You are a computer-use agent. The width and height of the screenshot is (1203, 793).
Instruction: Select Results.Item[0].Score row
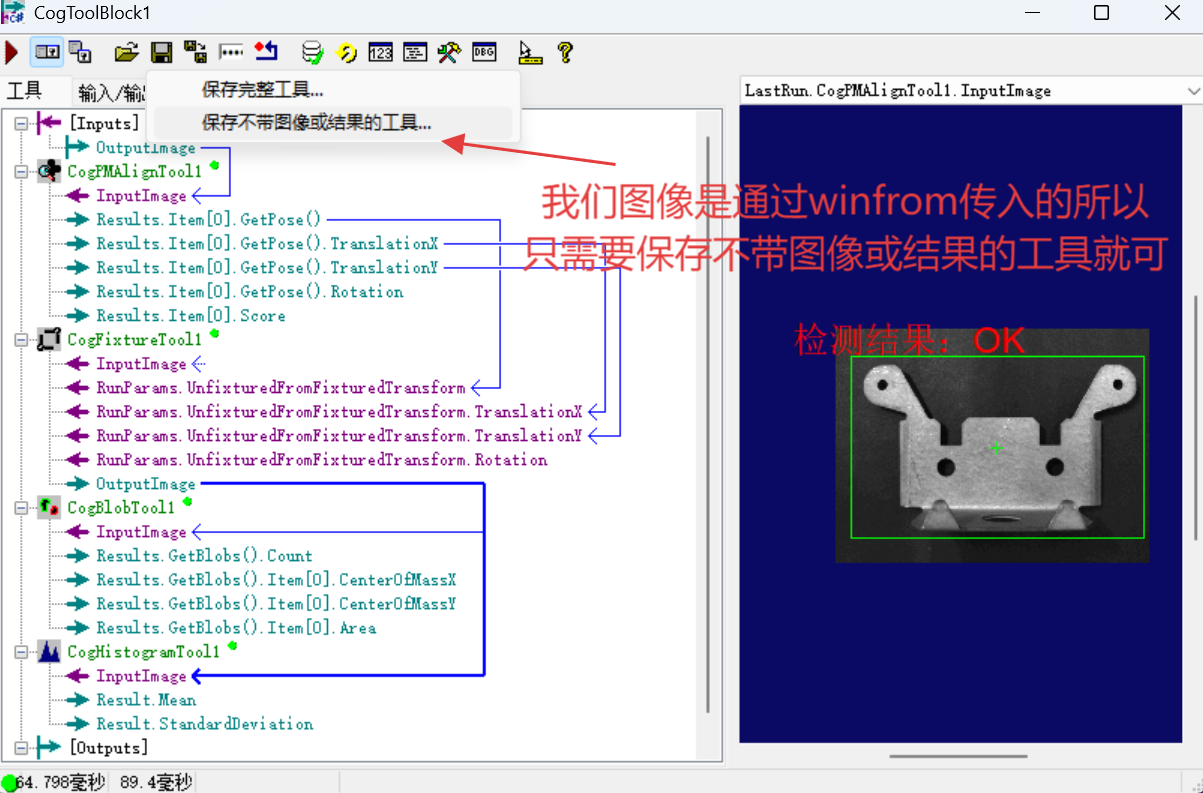coord(191,316)
